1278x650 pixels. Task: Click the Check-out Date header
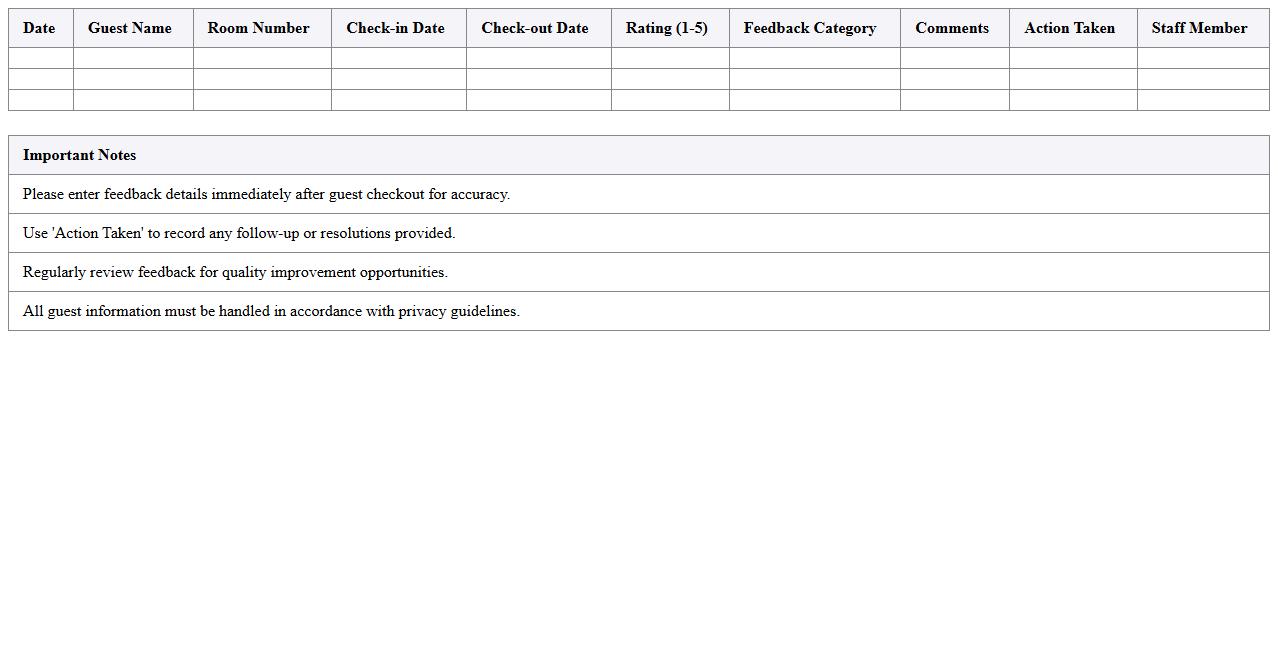pyautogui.click(x=535, y=28)
